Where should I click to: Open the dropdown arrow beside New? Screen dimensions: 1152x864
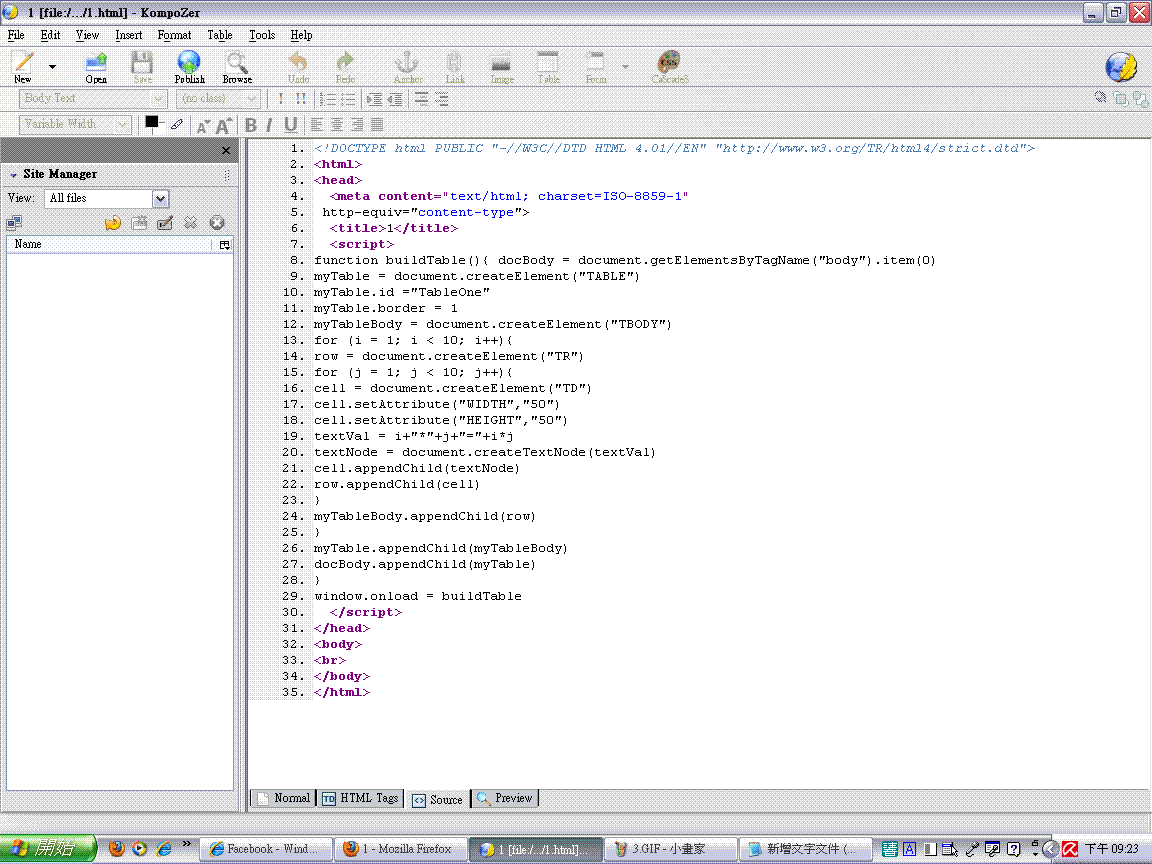click(x=52, y=67)
